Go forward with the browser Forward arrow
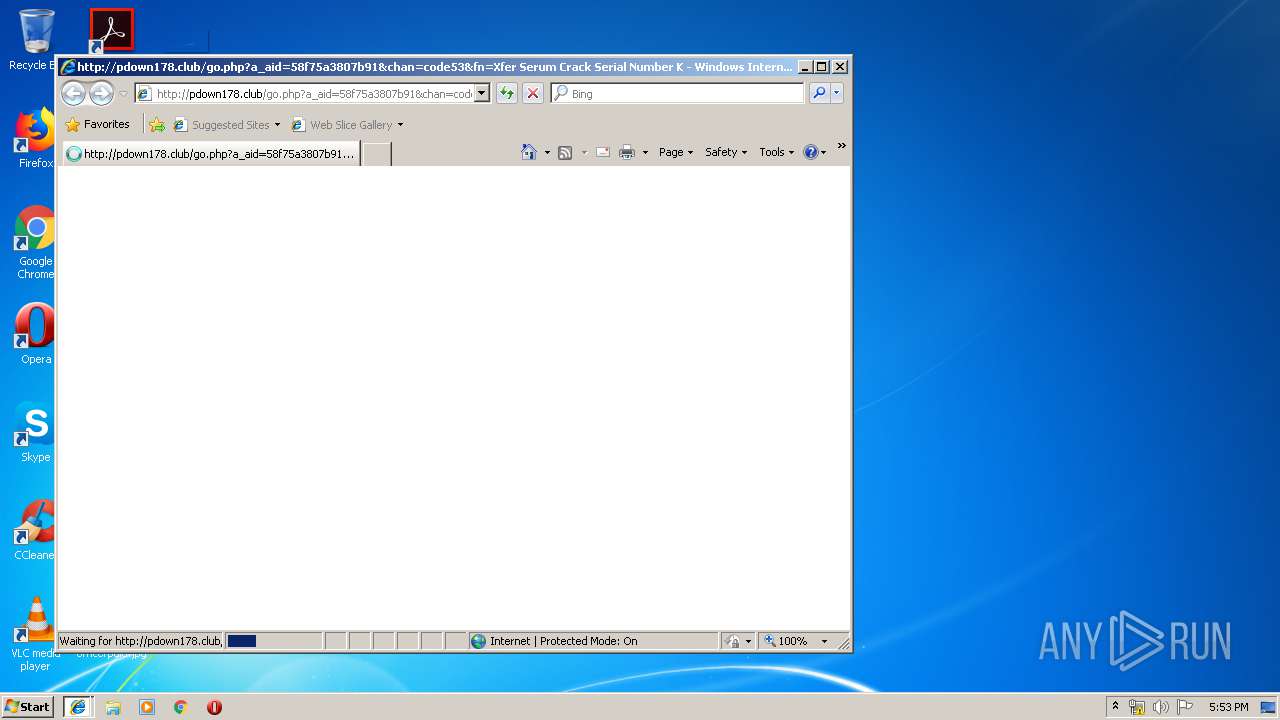This screenshot has height=720, width=1280. pyautogui.click(x=101, y=94)
